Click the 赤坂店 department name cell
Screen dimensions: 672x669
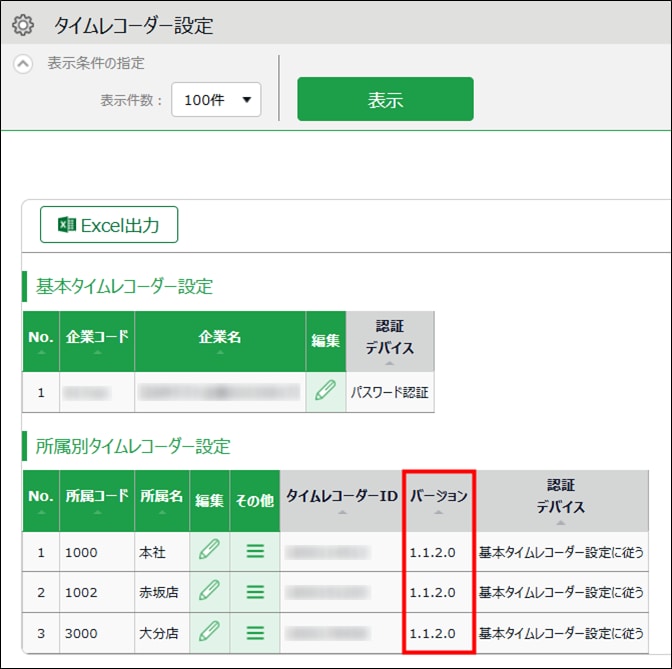coord(162,592)
